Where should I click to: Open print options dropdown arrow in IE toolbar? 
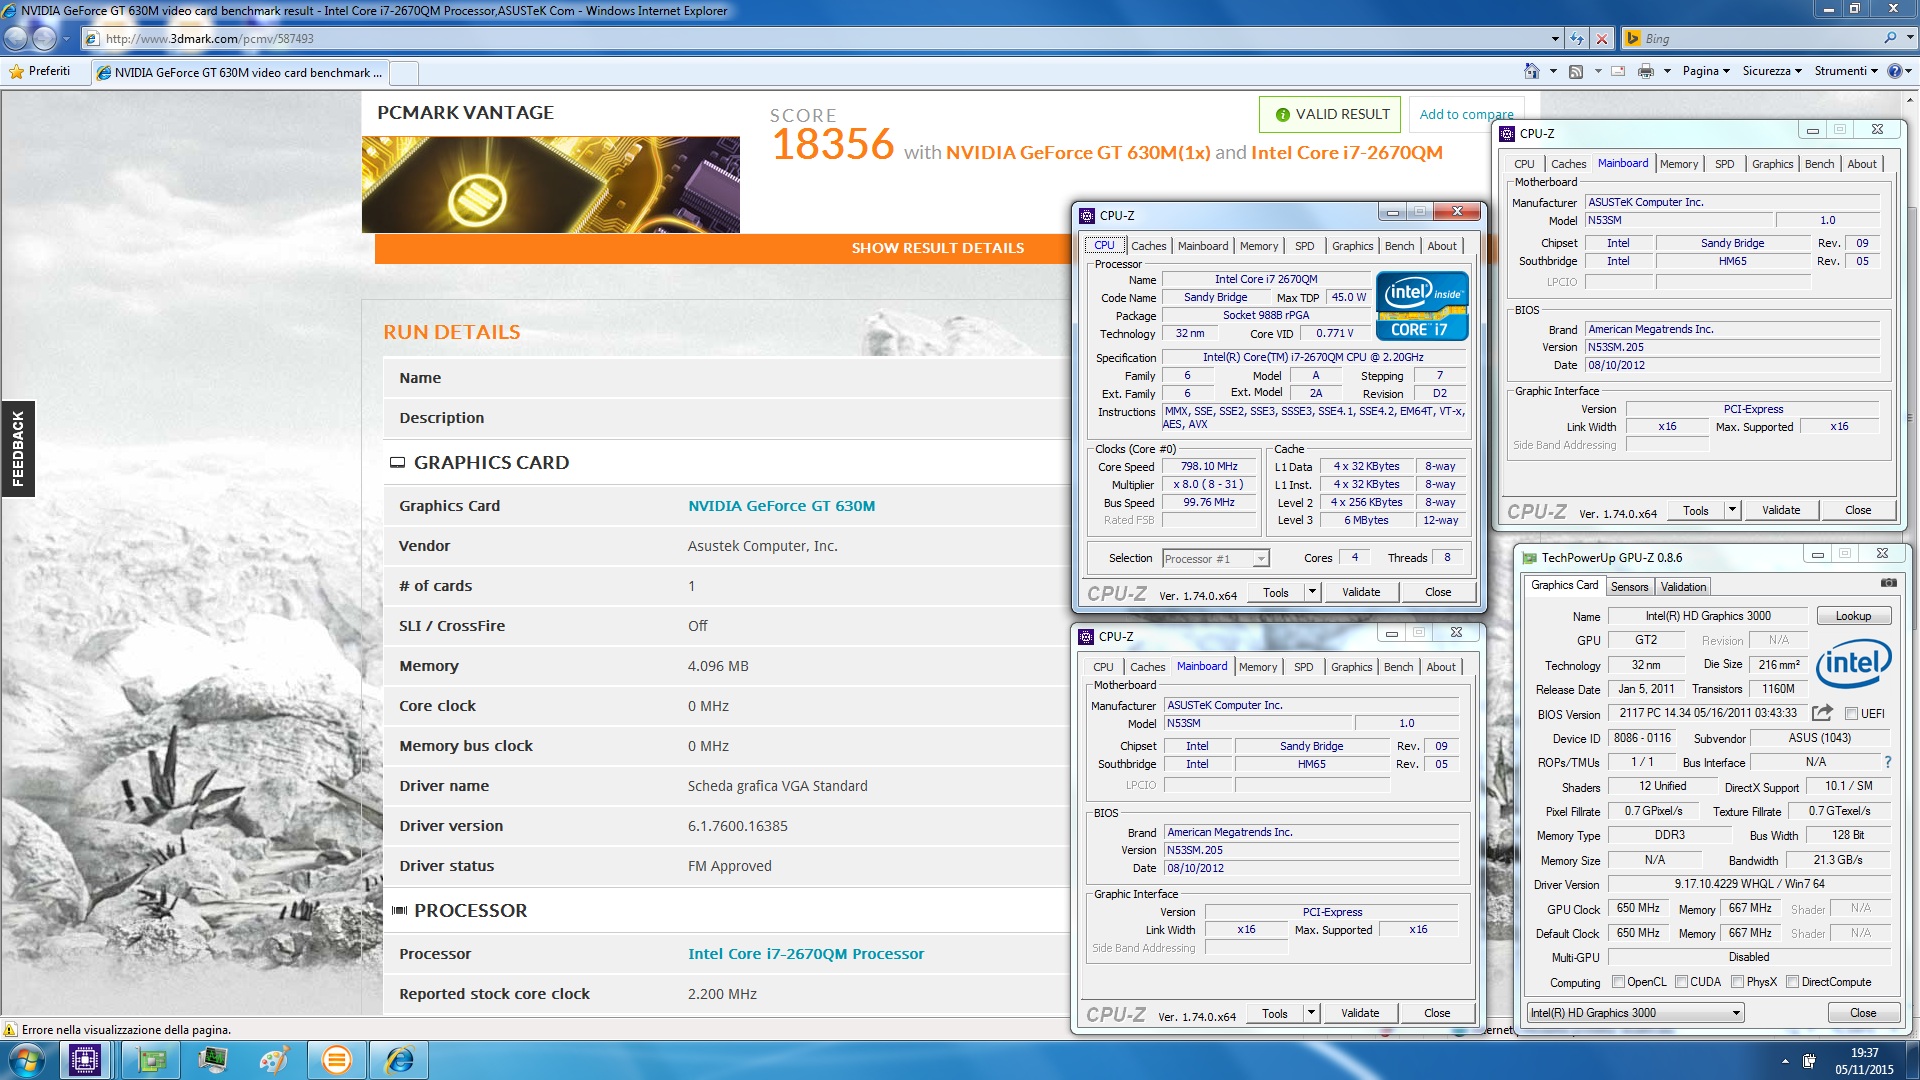[x=1667, y=71]
